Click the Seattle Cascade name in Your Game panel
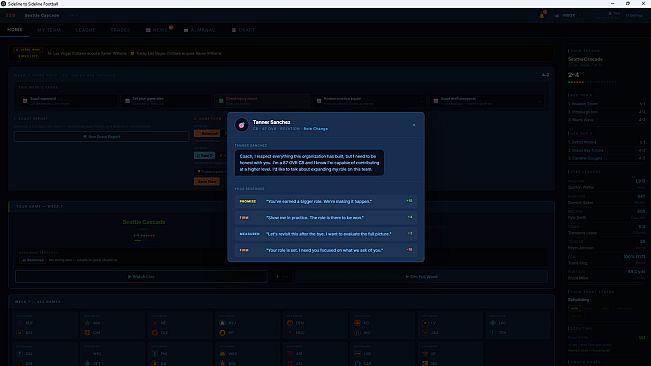Viewport: 651px width, 366px height. 144,222
